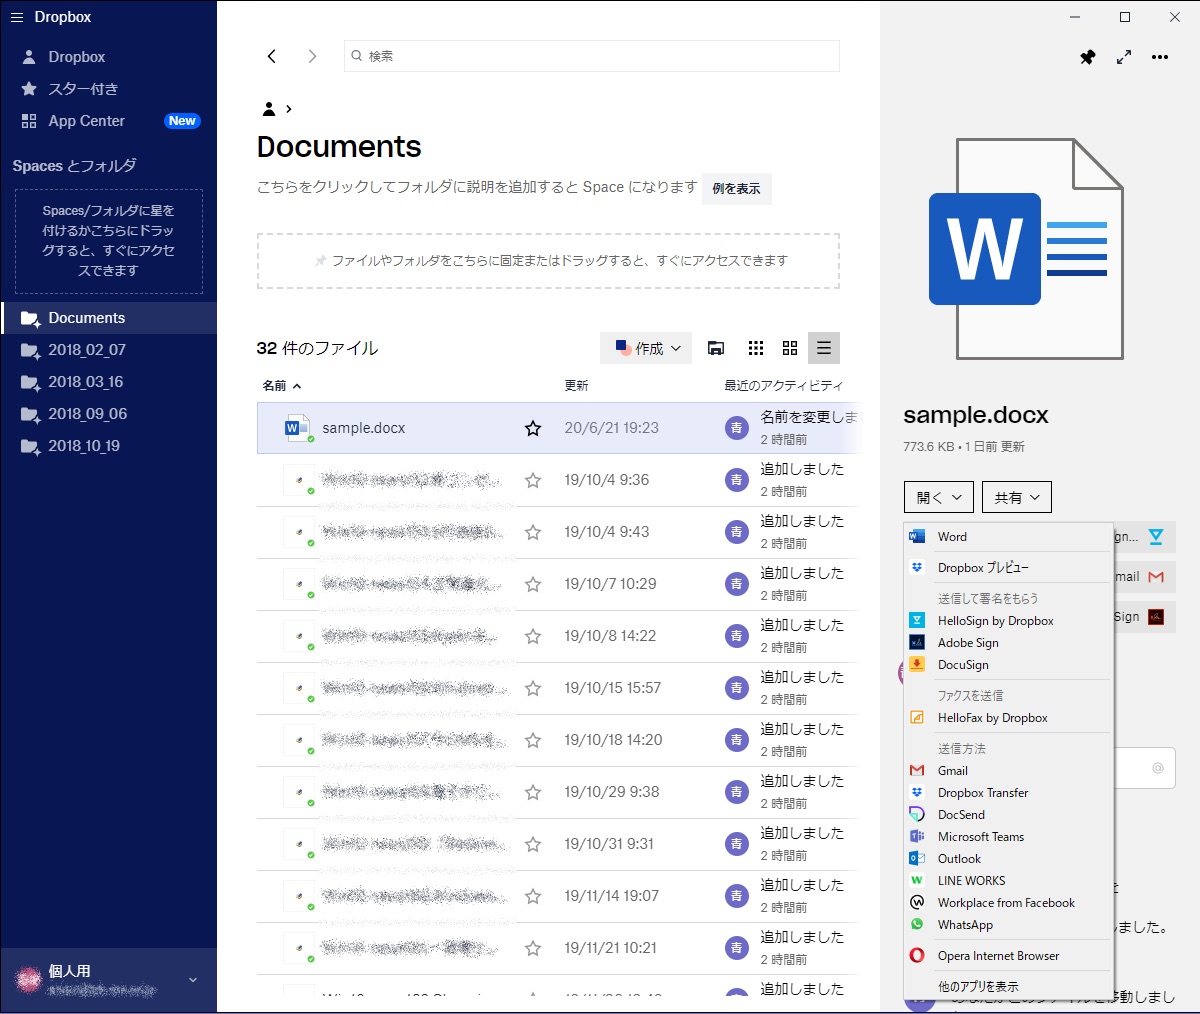Image resolution: width=1200 pixels, height=1014 pixels.
Task: Sort by the 名前 column header
Action: [x=281, y=385]
